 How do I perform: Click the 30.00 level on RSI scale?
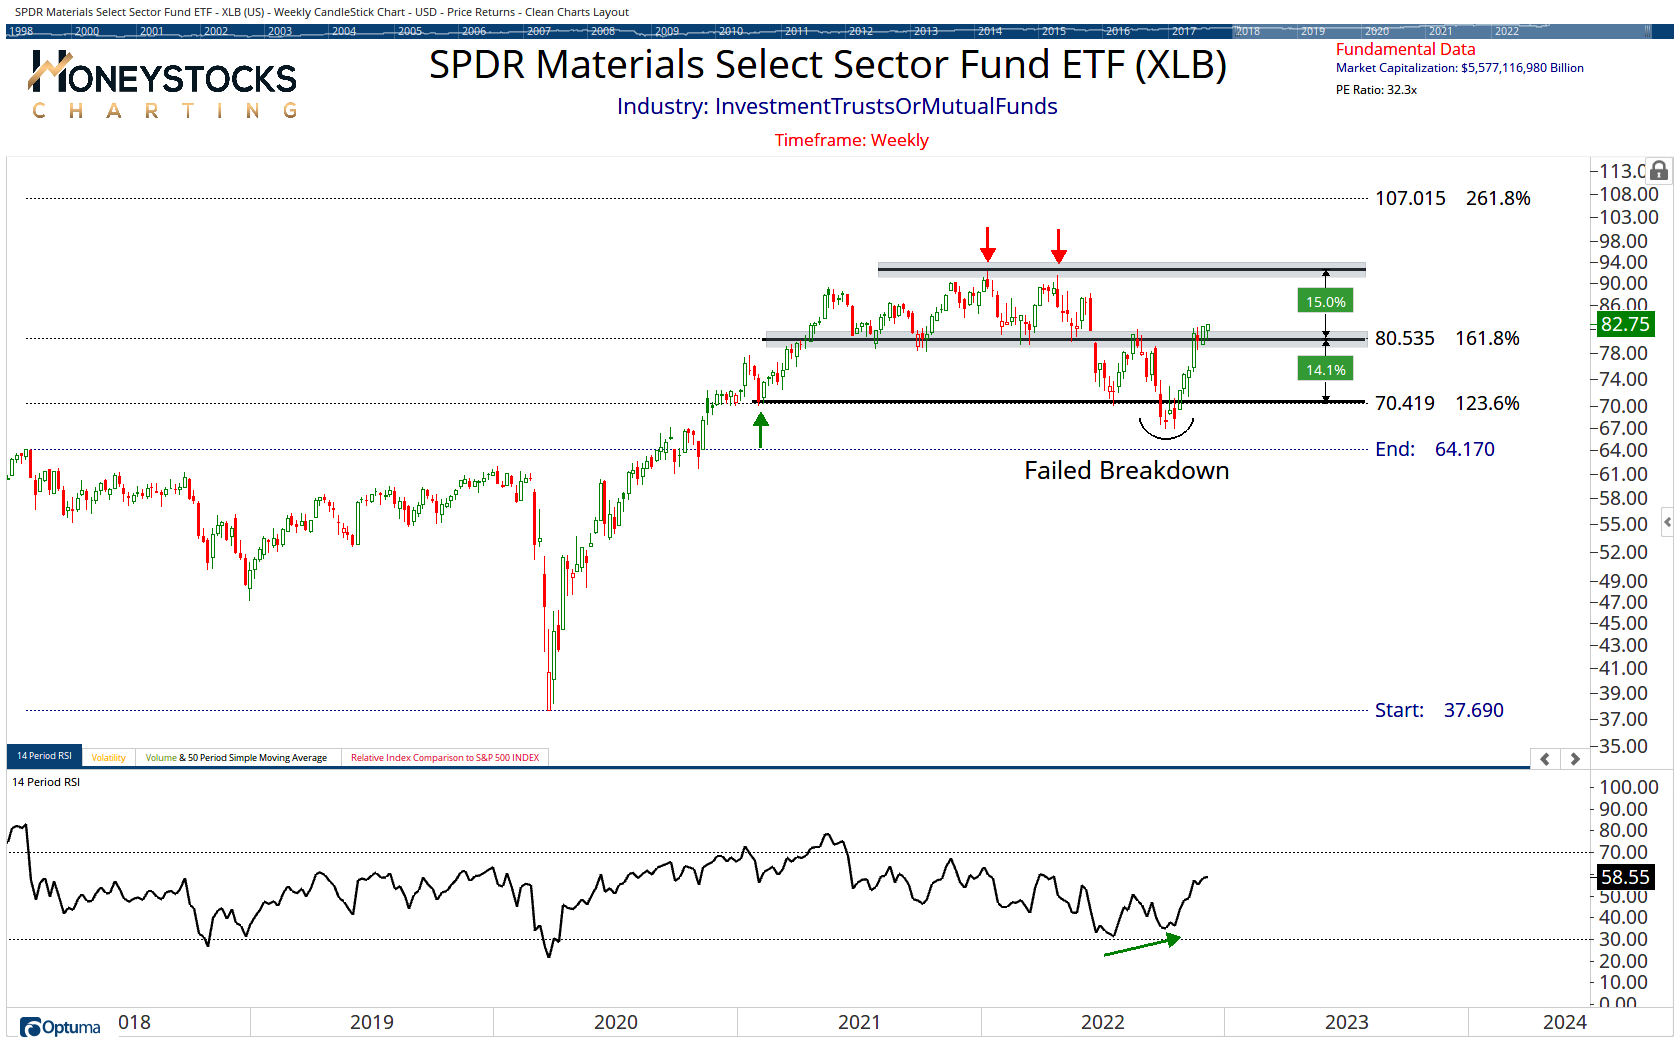(x=1623, y=939)
